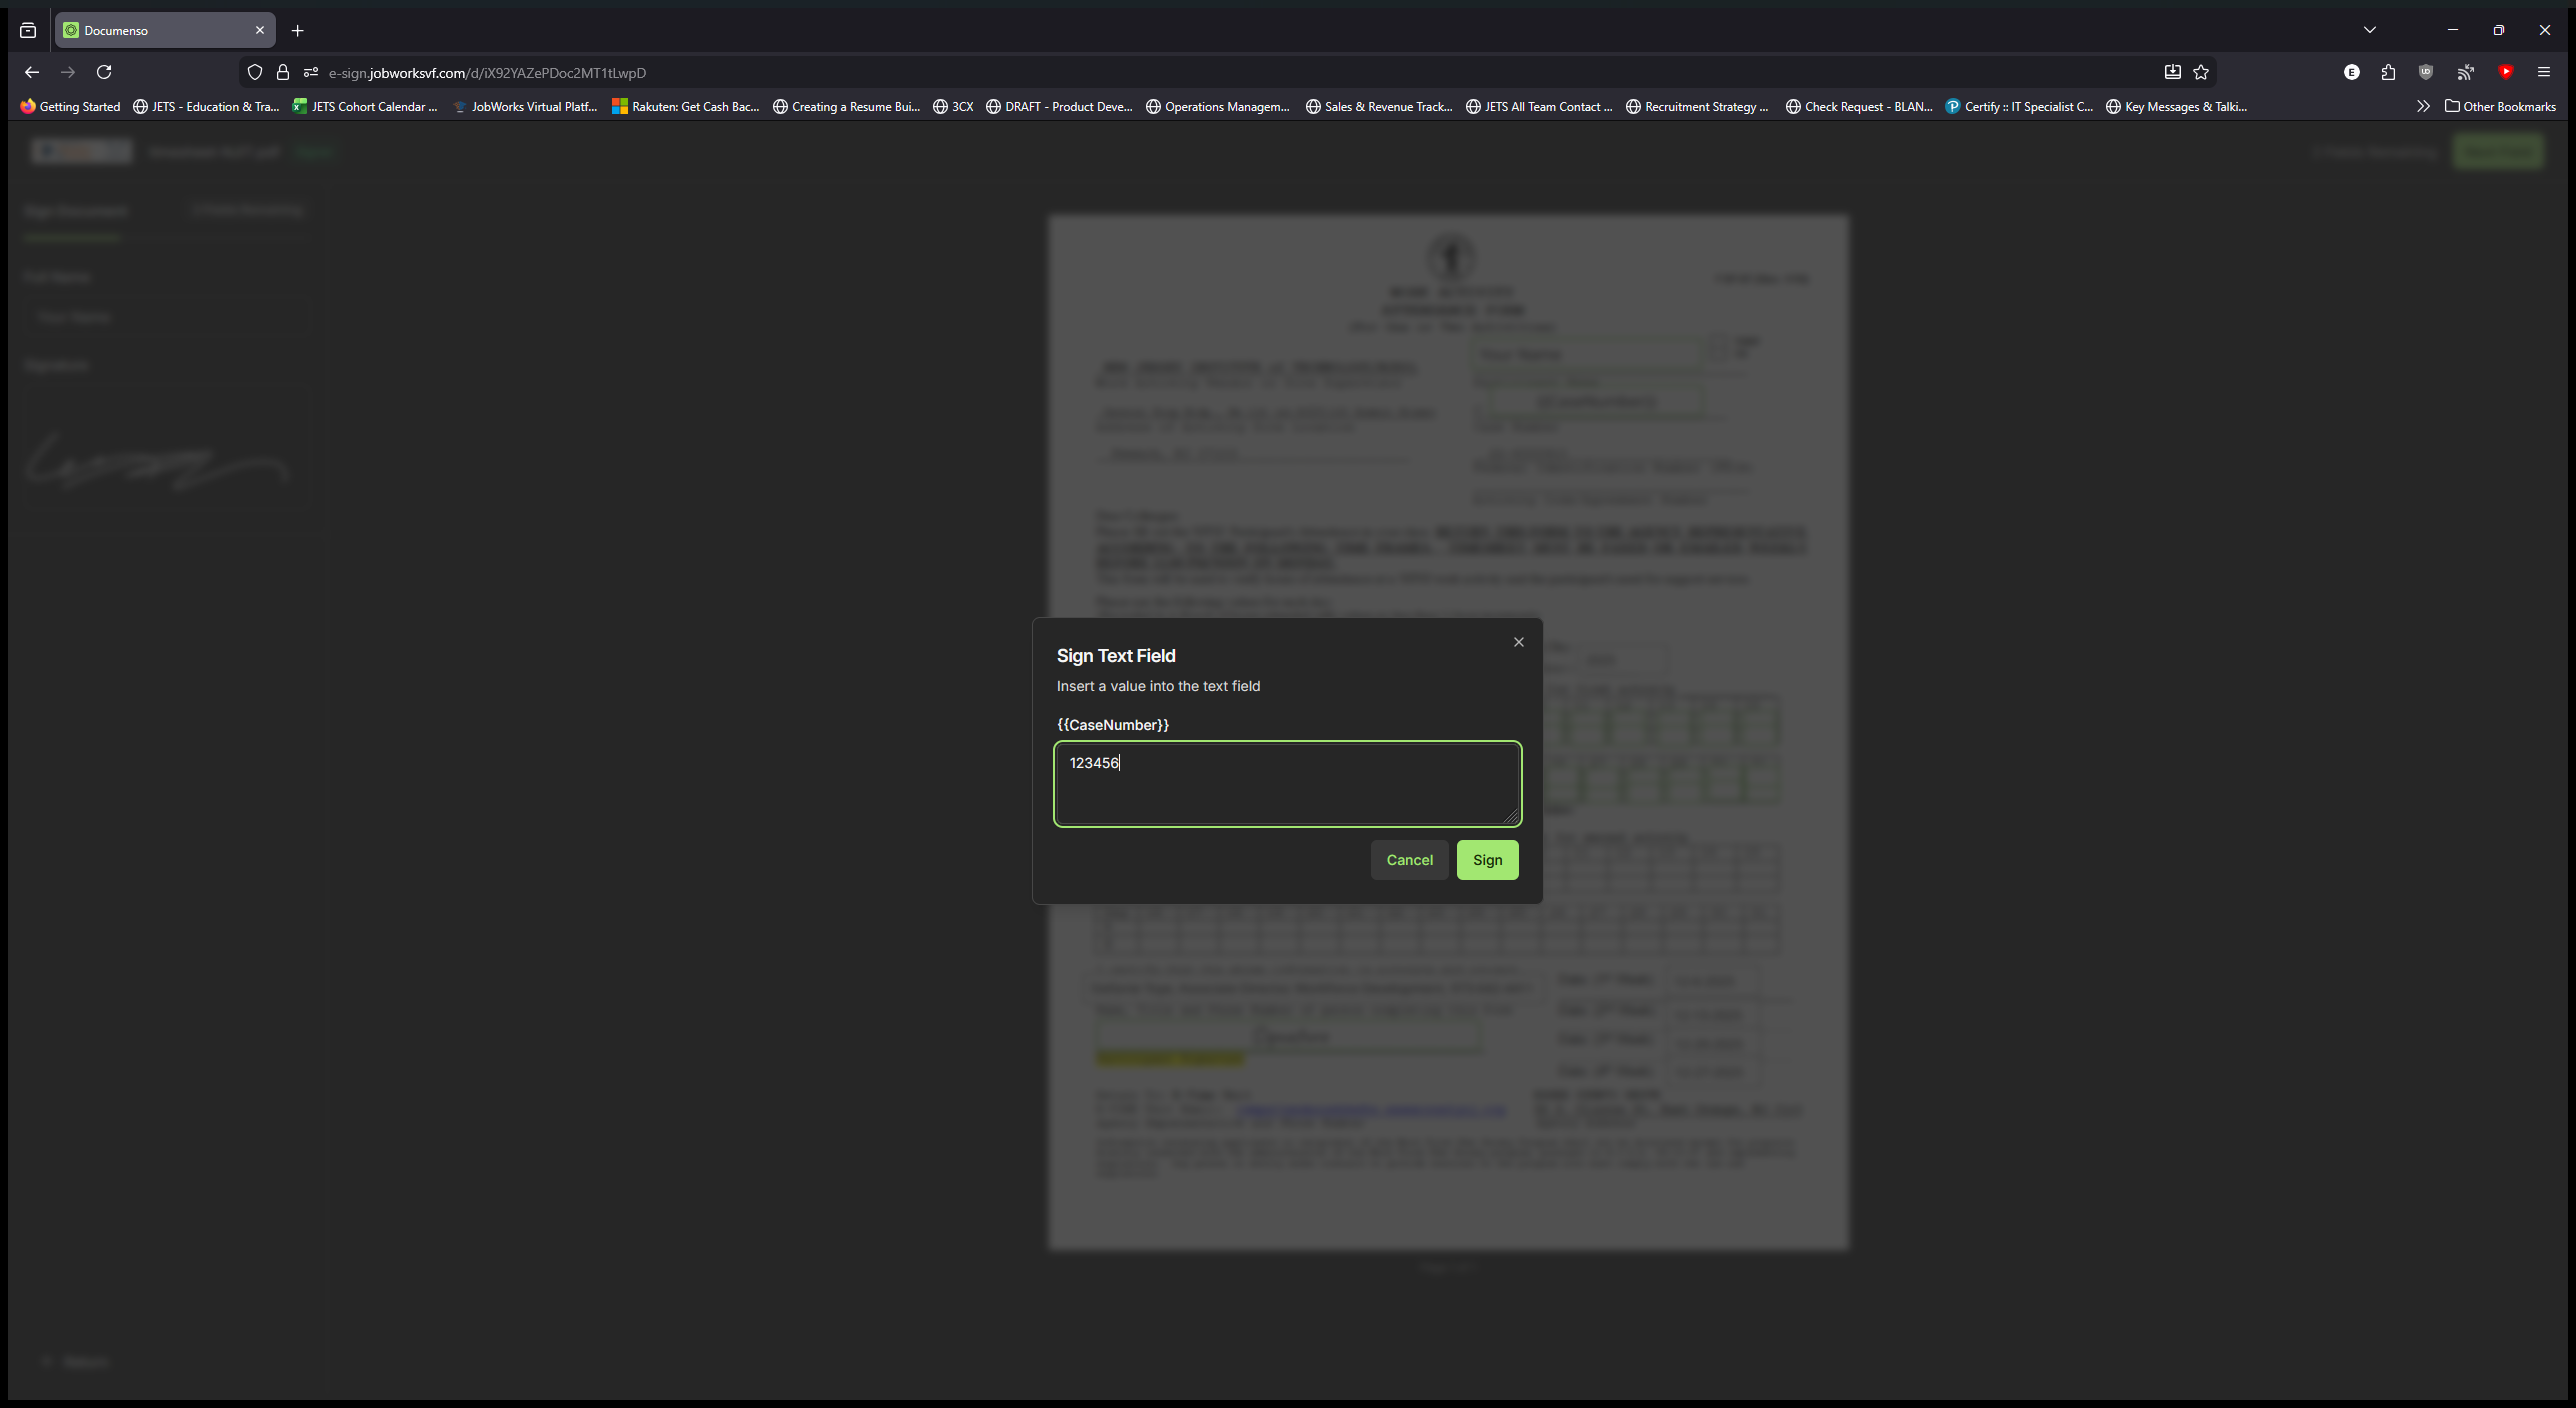Close the Sign Text Field dialog with X

click(x=1518, y=641)
